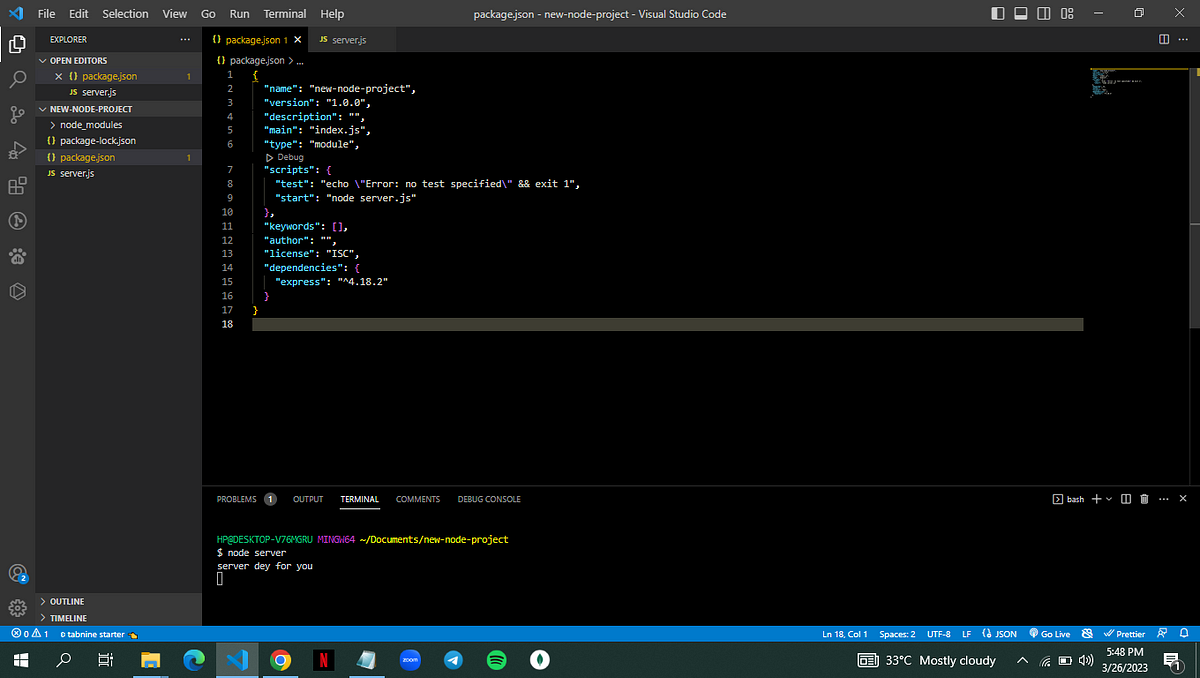Open the Explorer view in activity bar
This screenshot has height=678, width=1200.
17,44
